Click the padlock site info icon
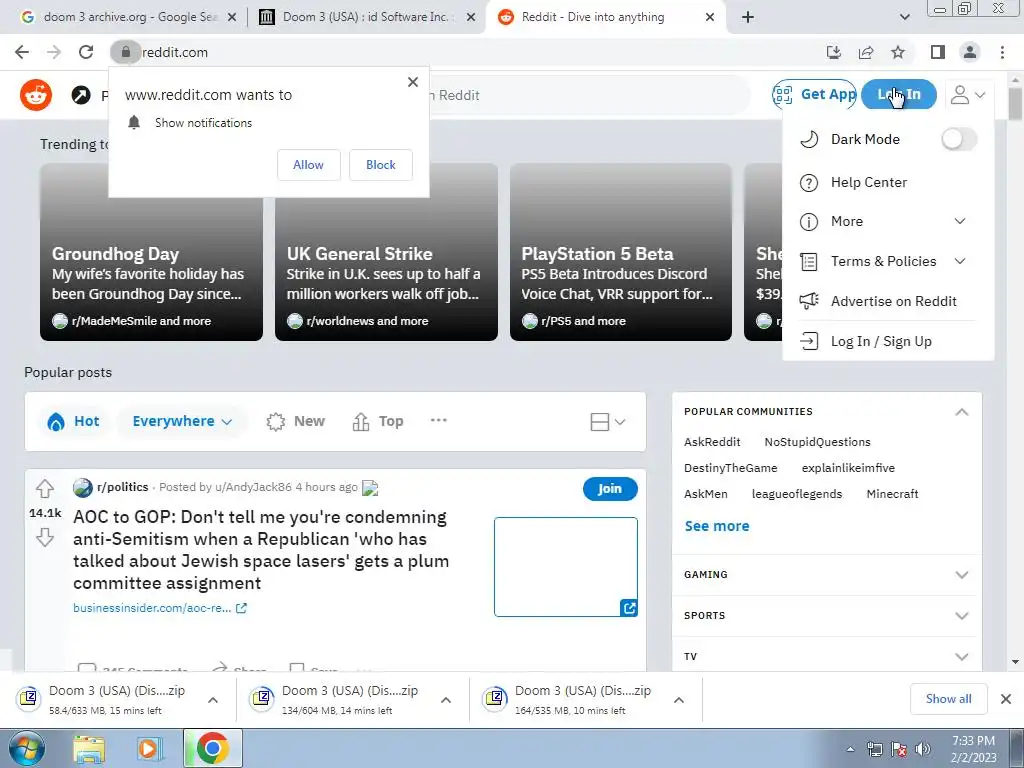This screenshot has height=768, width=1024. (x=125, y=52)
